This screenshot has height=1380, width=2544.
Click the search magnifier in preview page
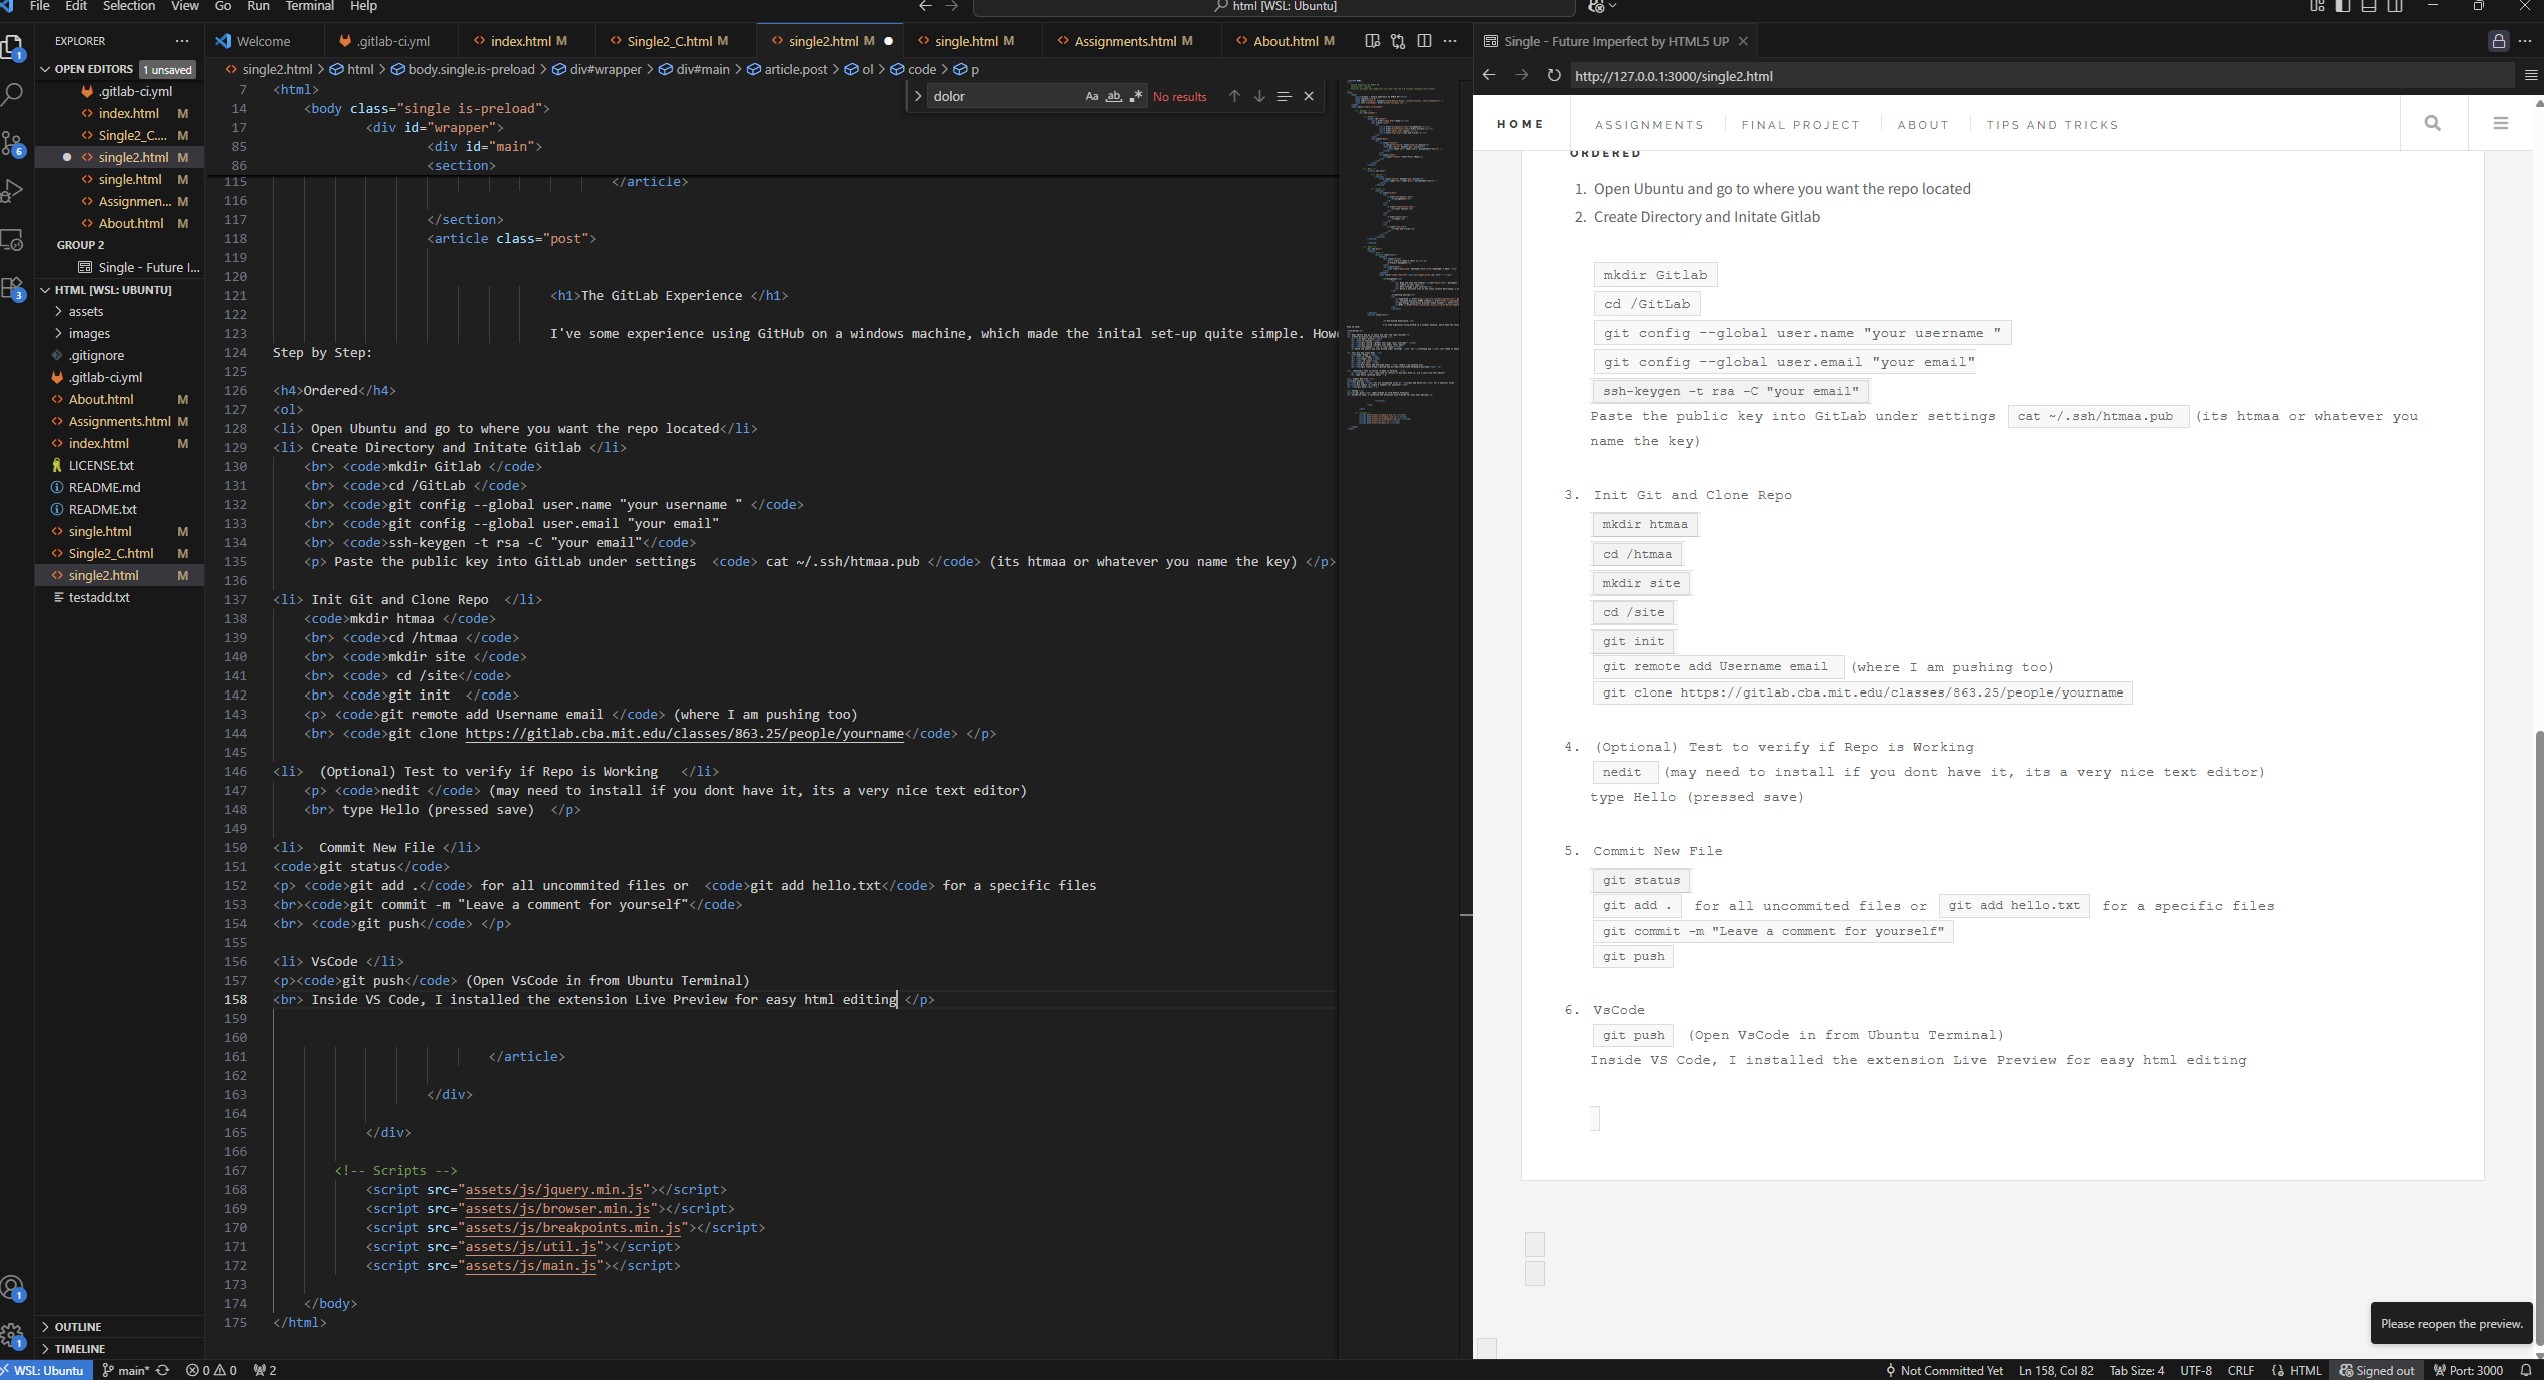2432,123
